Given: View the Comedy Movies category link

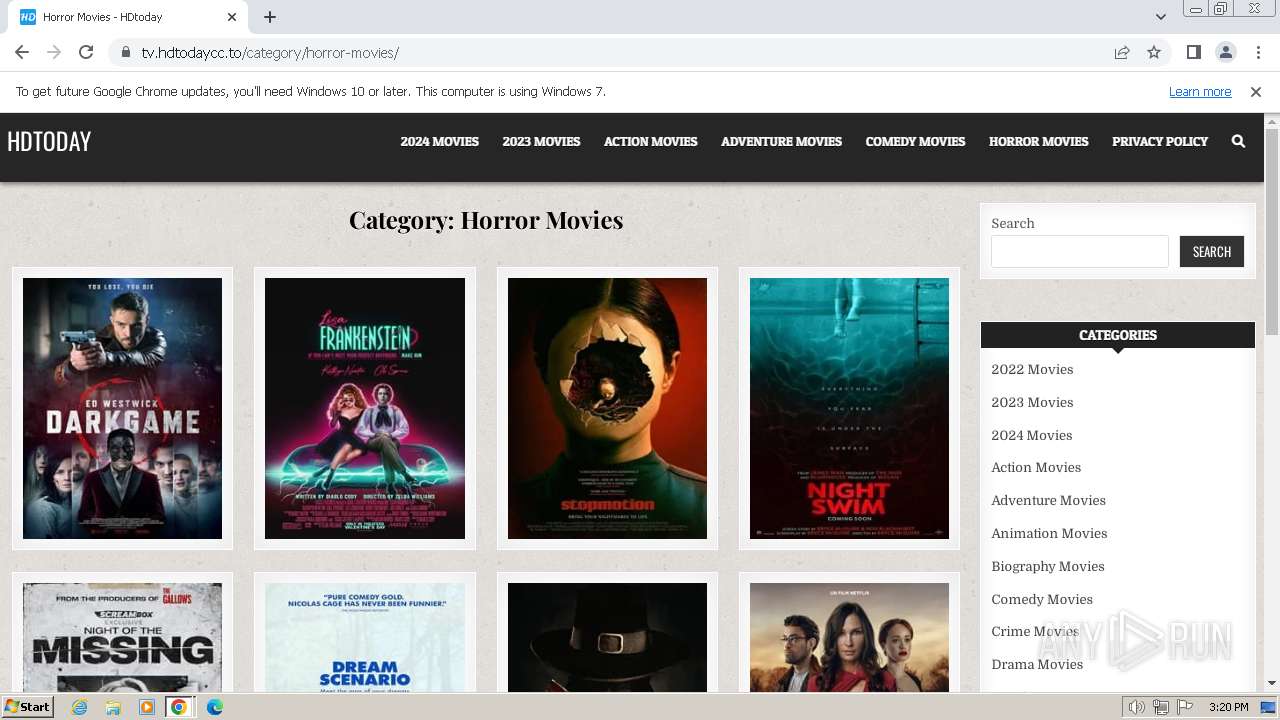Looking at the screenshot, I should [1042, 600].
